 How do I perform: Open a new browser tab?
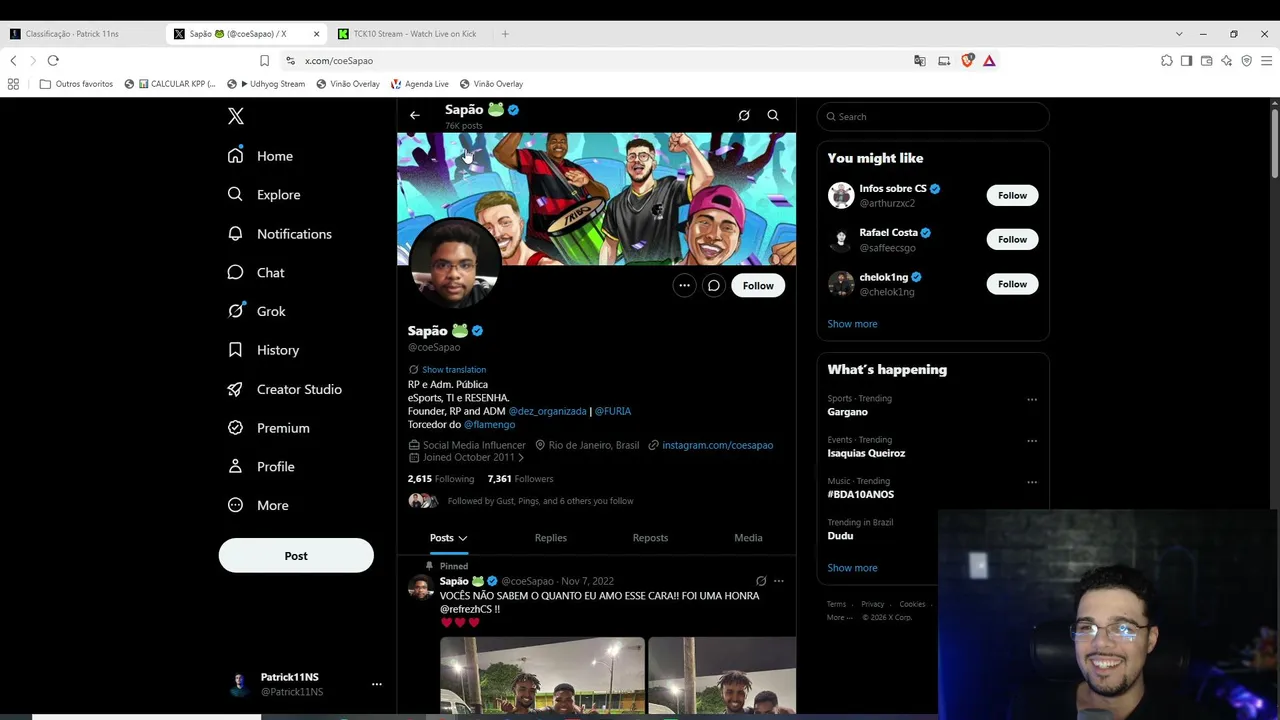(x=505, y=34)
